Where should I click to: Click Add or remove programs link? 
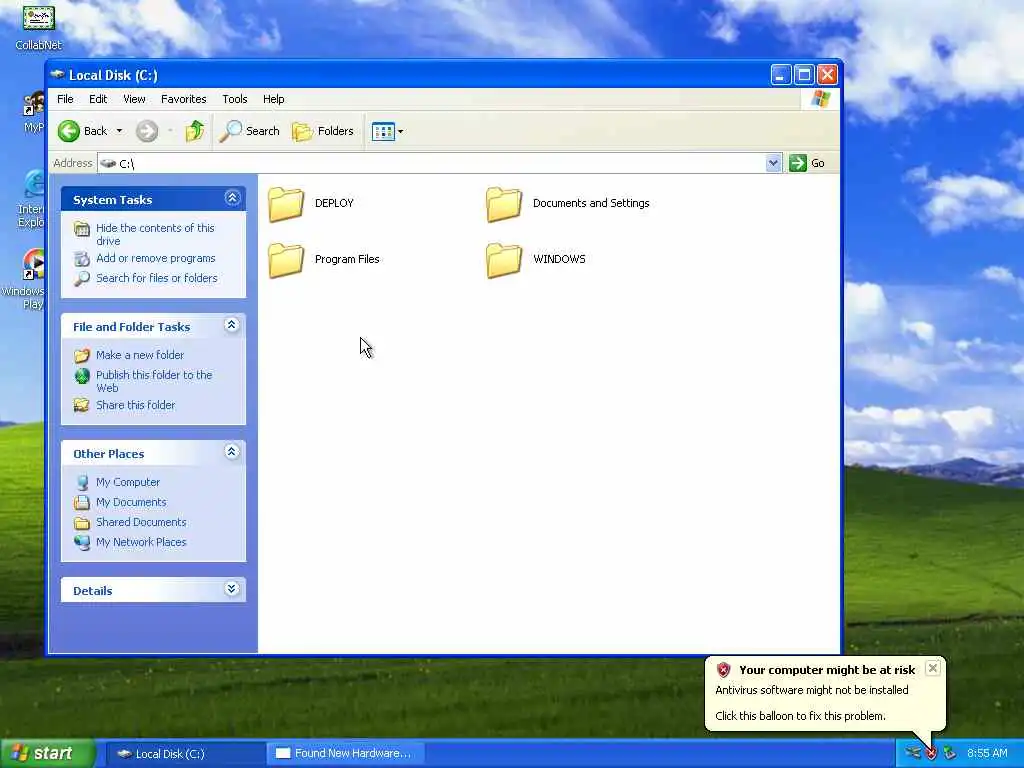[x=155, y=259]
